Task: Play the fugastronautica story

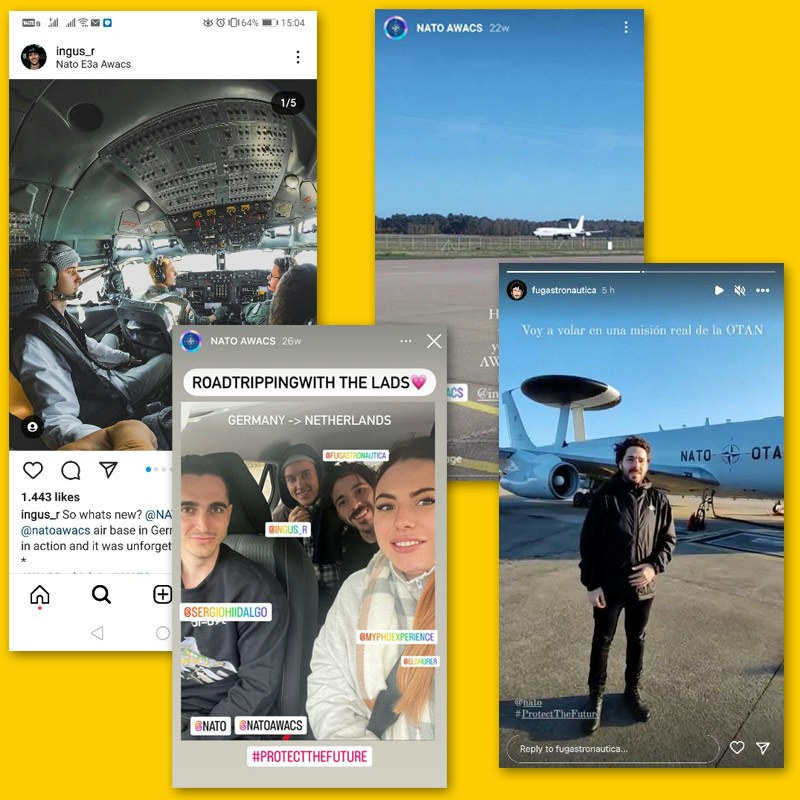Action: pos(719,290)
